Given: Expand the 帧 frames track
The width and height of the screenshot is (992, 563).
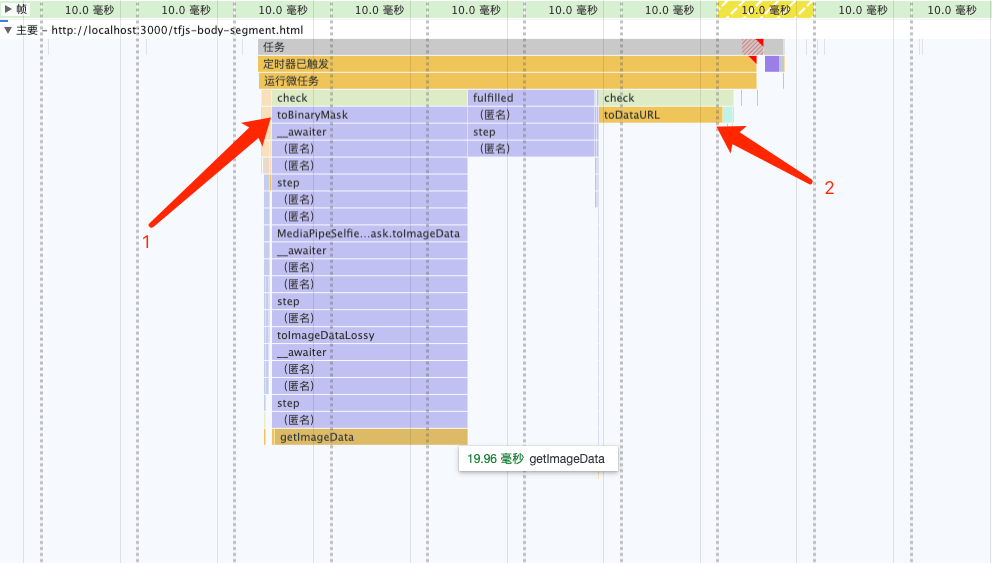Looking at the screenshot, I should coord(8,9).
